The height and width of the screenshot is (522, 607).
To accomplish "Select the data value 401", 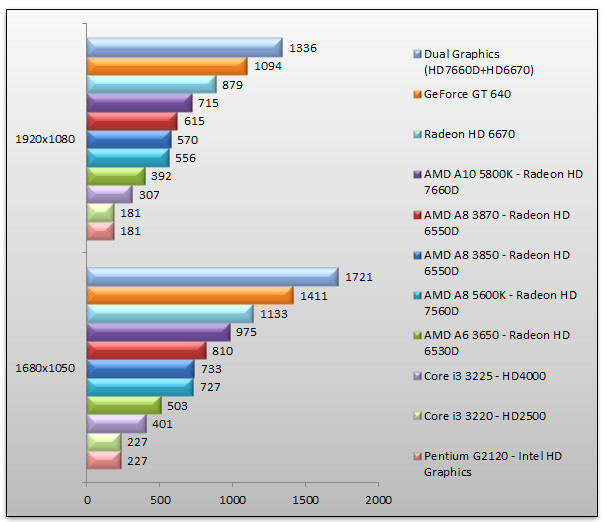I will 162,424.
